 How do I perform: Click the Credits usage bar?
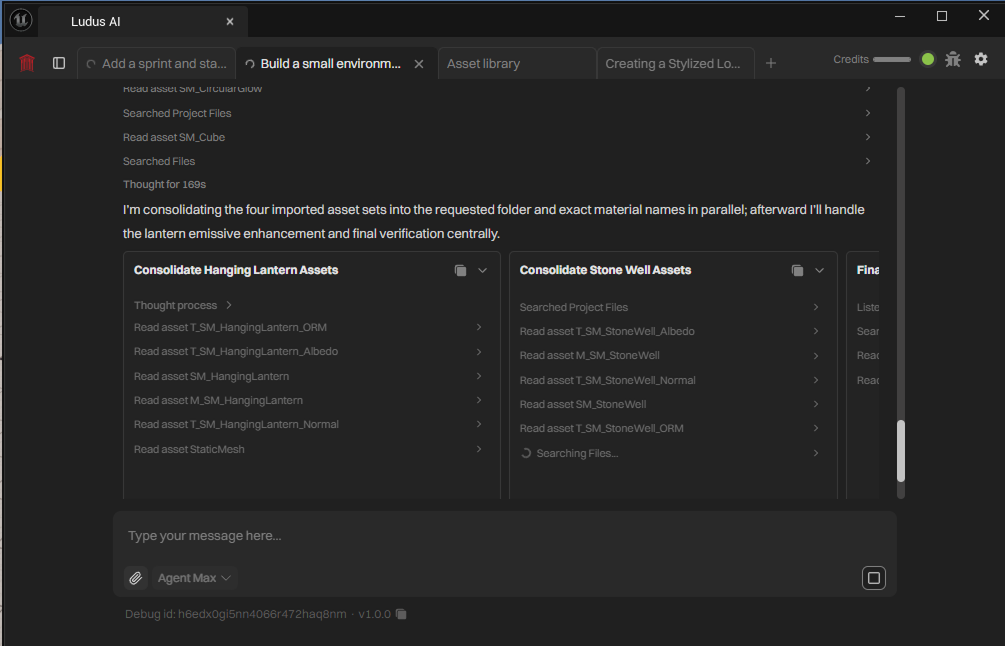click(892, 60)
